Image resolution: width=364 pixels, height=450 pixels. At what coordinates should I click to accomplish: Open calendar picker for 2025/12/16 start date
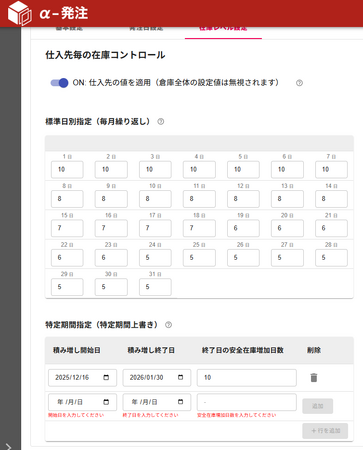point(106,377)
